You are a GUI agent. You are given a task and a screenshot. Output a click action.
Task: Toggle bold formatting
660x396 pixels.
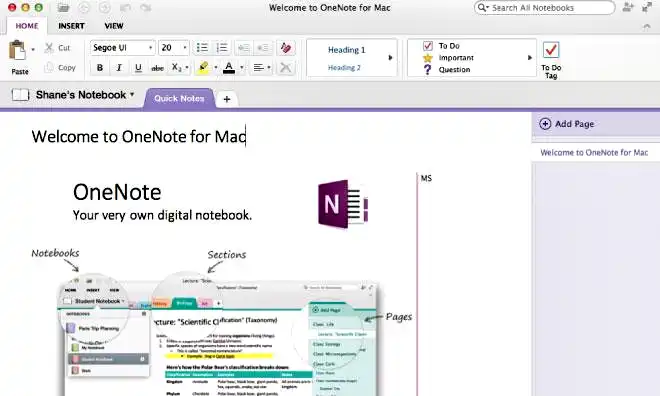tap(100, 67)
